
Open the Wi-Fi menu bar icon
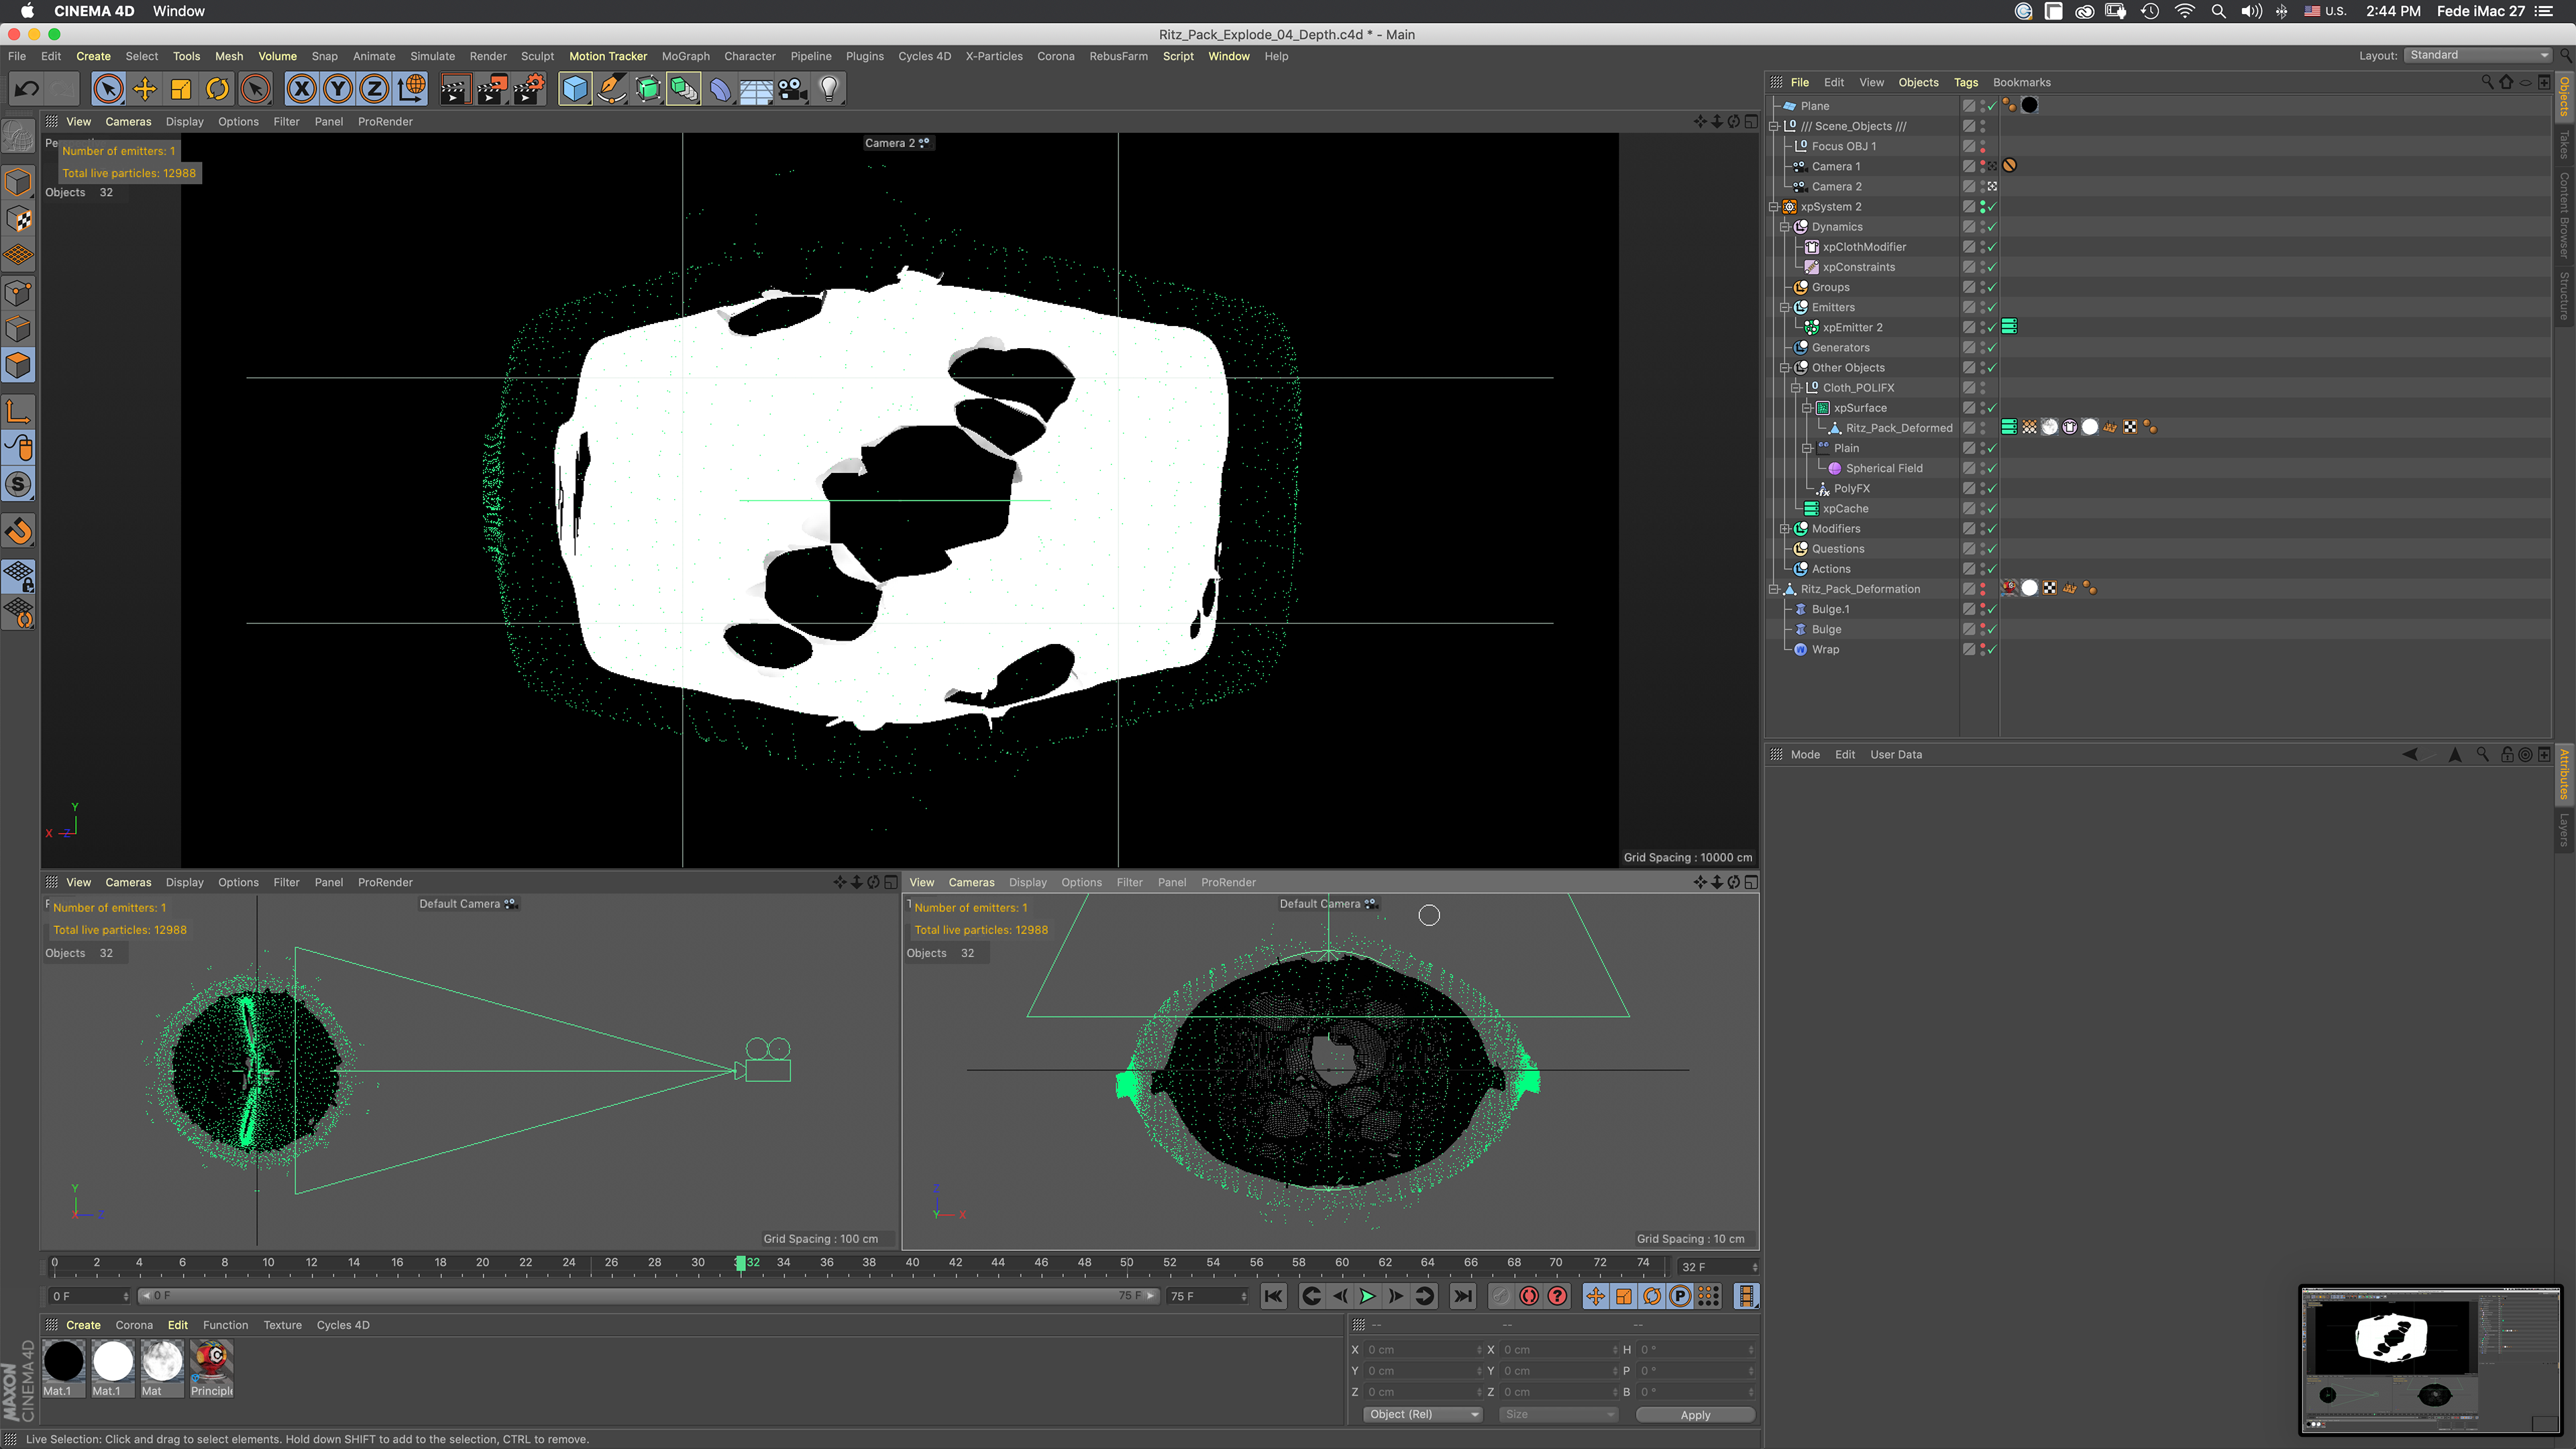pos(2185,11)
